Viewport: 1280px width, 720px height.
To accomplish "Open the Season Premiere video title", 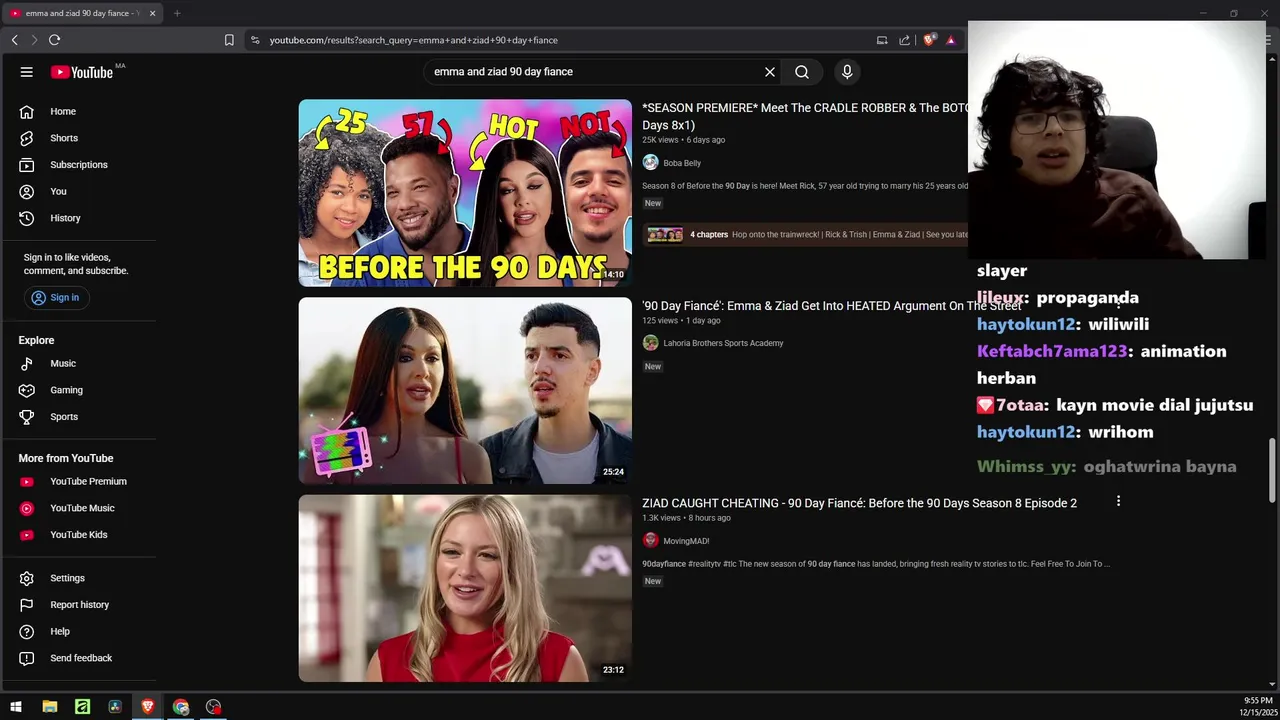I will coord(805,116).
